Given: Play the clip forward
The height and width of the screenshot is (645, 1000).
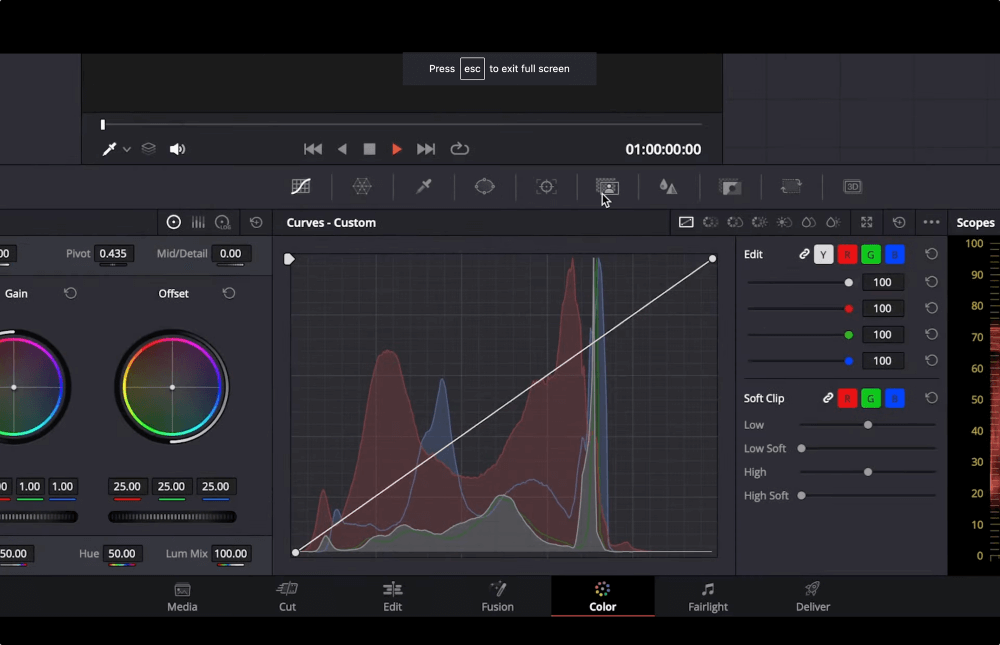Looking at the screenshot, I should click(397, 149).
